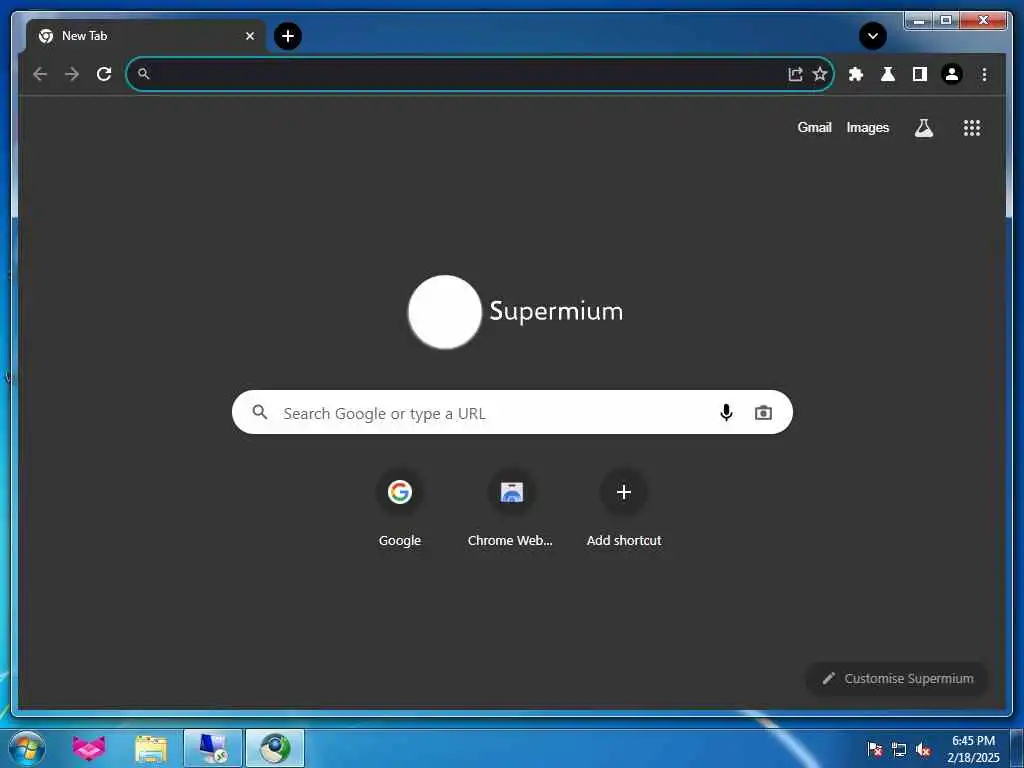Open the Images link
This screenshot has width=1024, height=768.
867,127
